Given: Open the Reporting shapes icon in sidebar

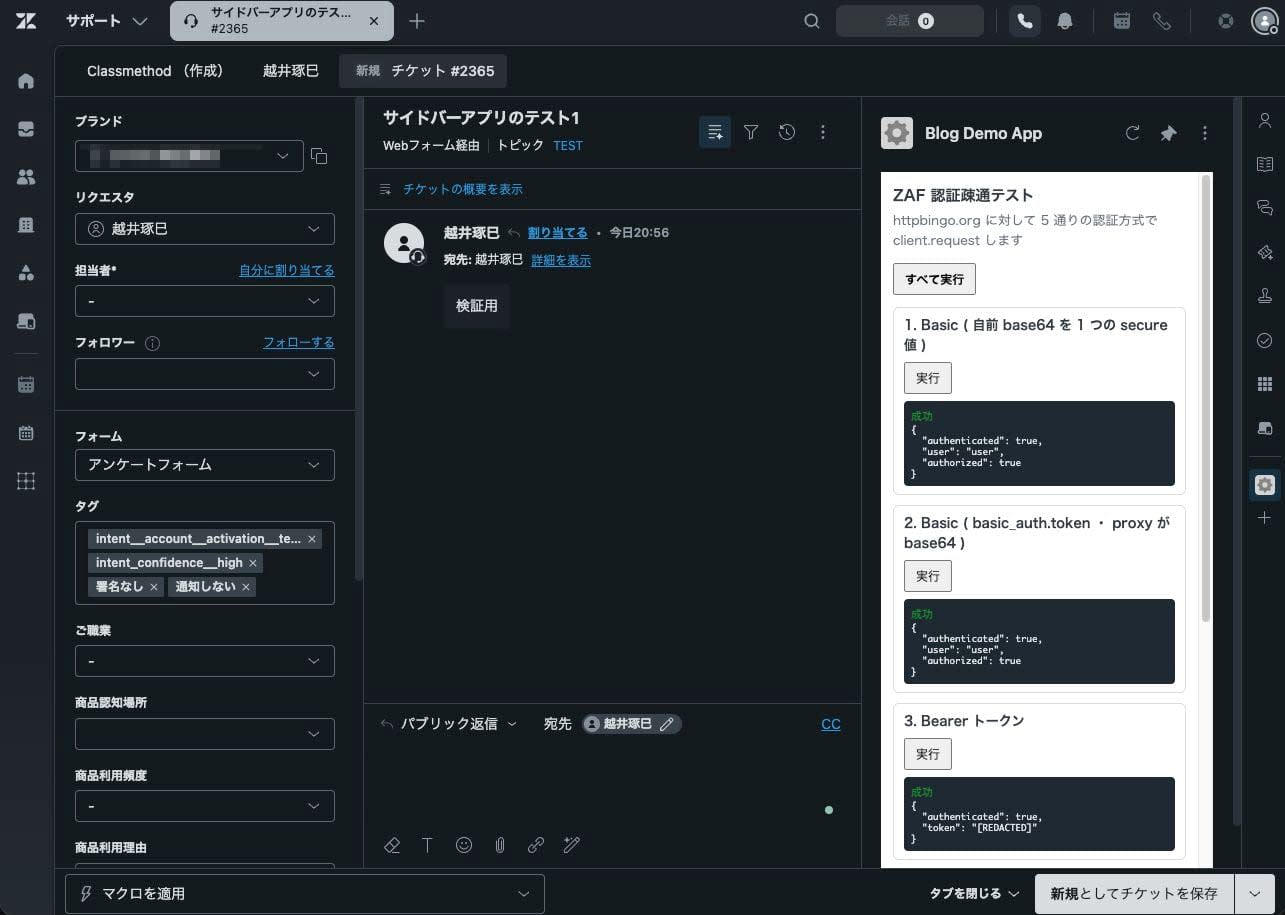Looking at the screenshot, I should (26, 273).
